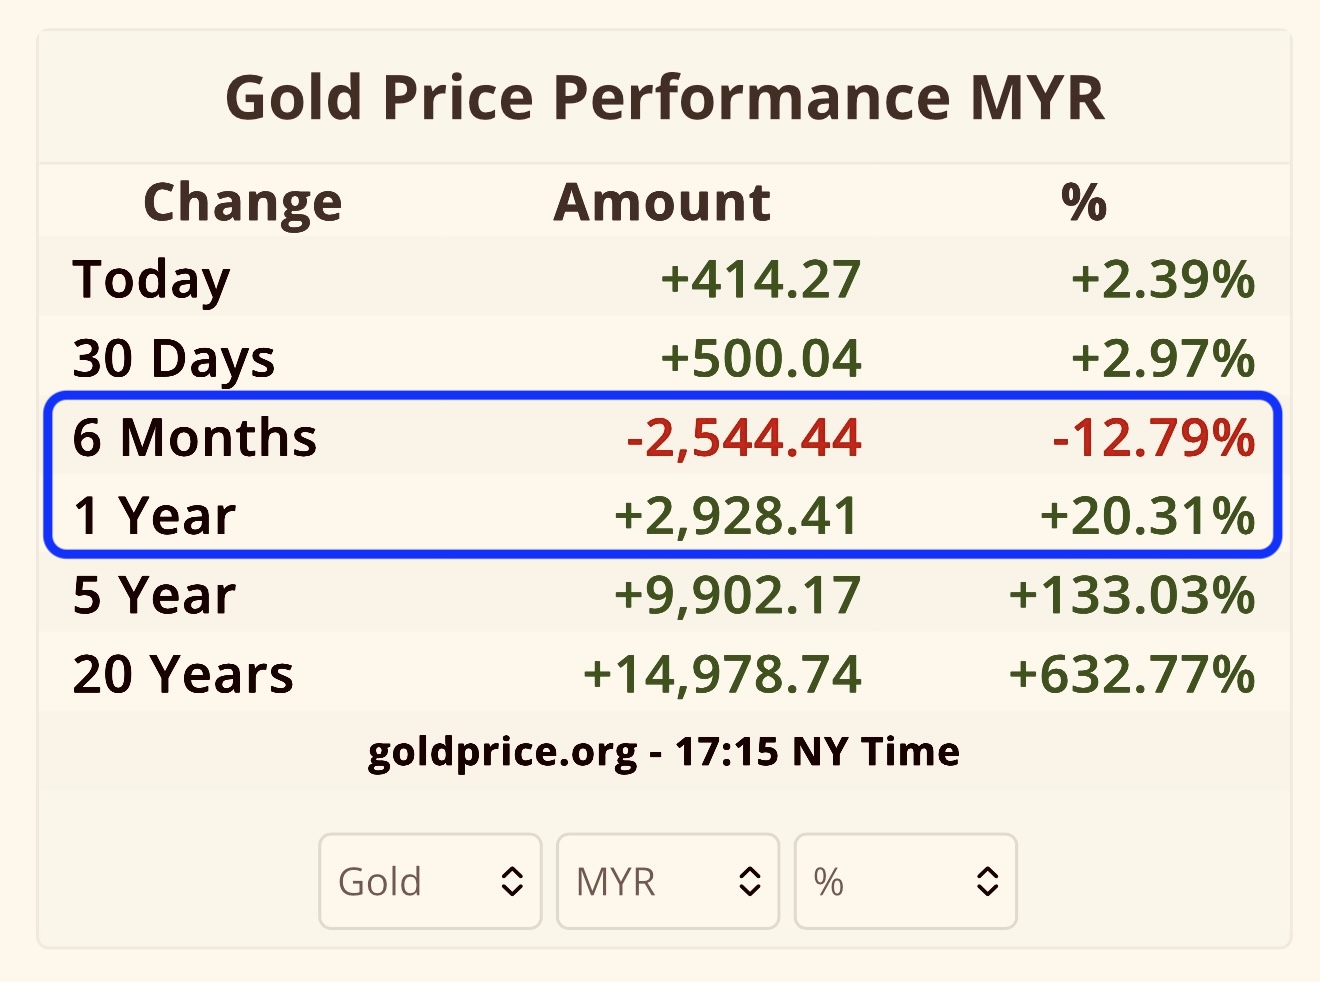This screenshot has width=1320, height=982.
Task: Click the -2,544.44 six month amount
Action: pyautogui.click(x=744, y=438)
